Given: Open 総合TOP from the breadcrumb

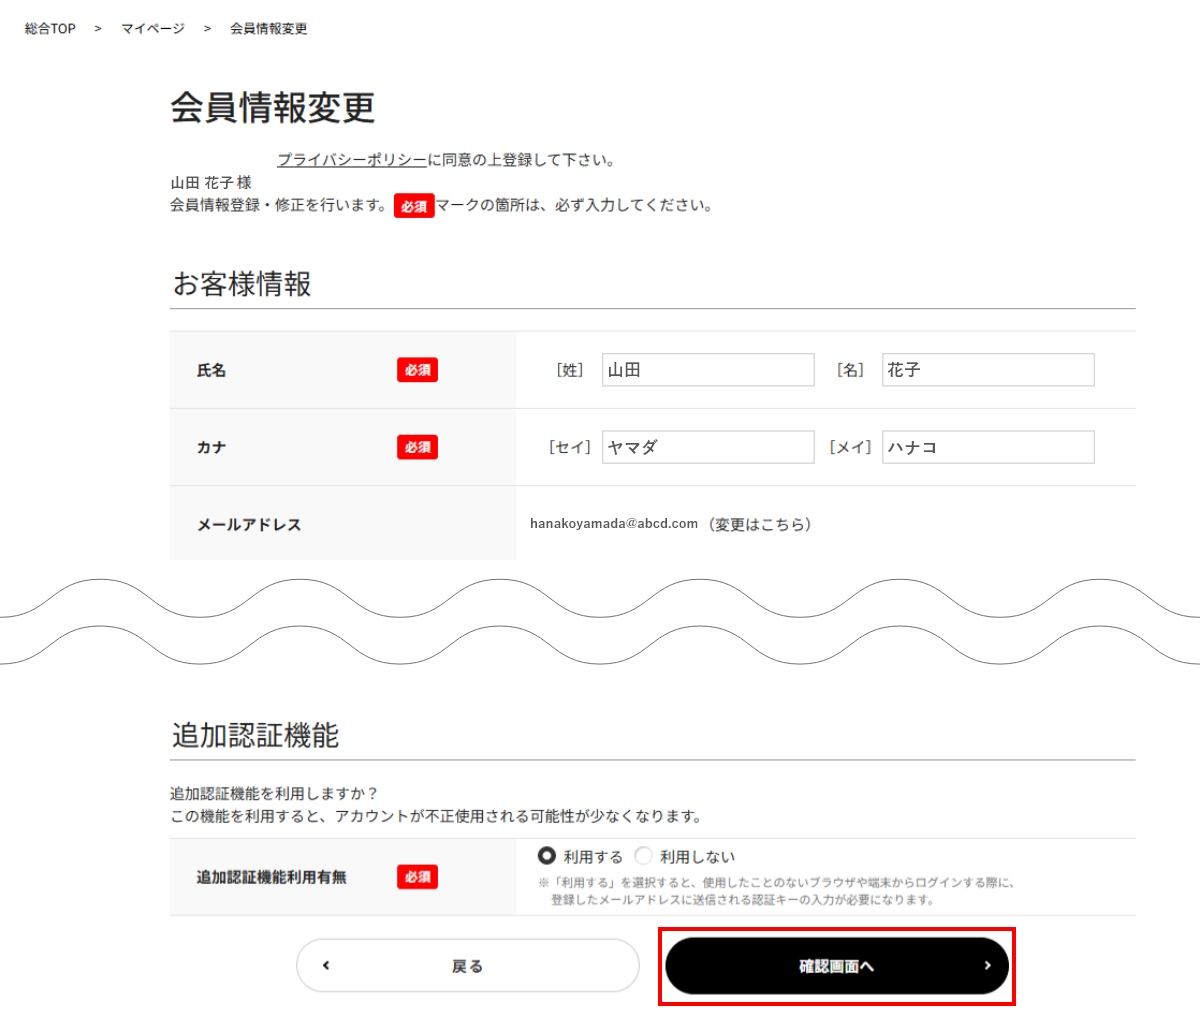Looking at the screenshot, I should pyautogui.click(x=50, y=29).
